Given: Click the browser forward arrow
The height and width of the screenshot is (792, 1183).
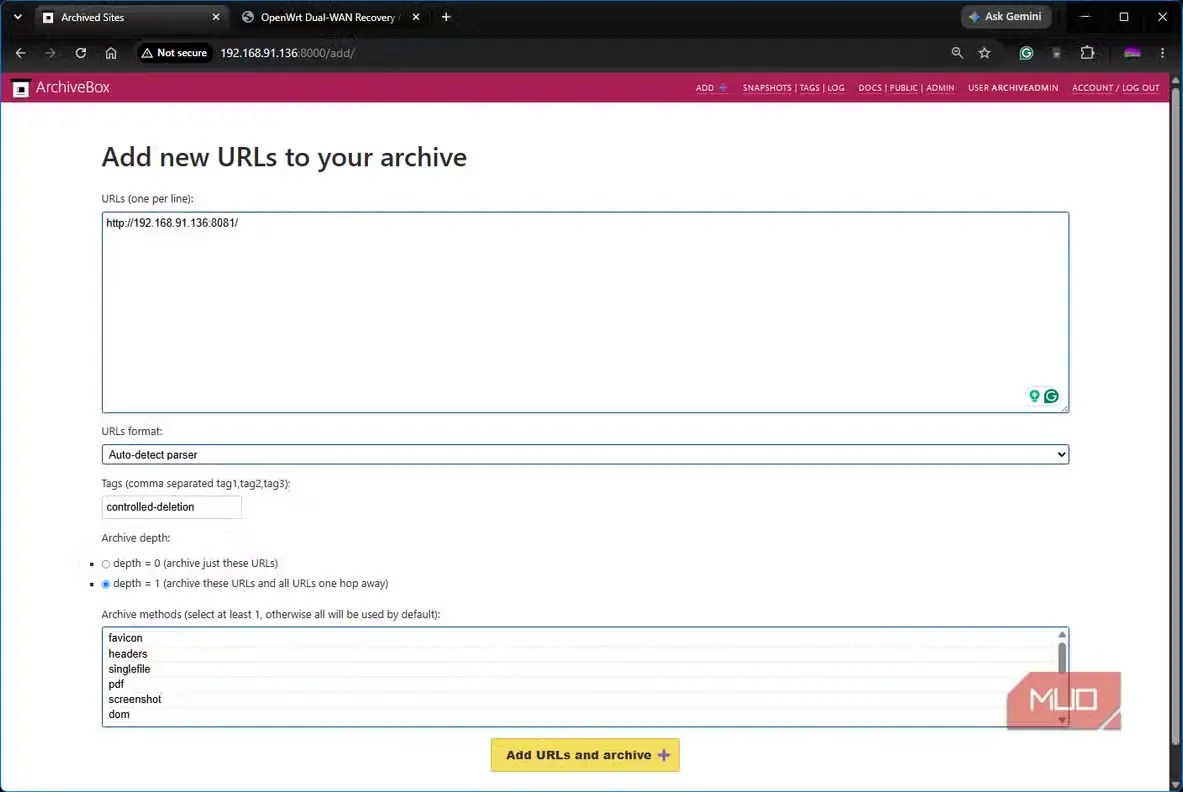Looking at the screenshot, I should click(x=50, y=53).
